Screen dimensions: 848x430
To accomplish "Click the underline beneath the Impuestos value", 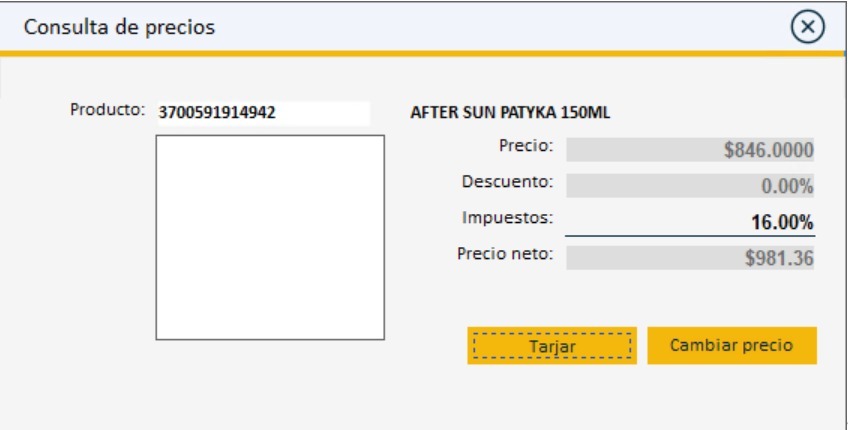I will pyautogui.click(x=690, y=236).
